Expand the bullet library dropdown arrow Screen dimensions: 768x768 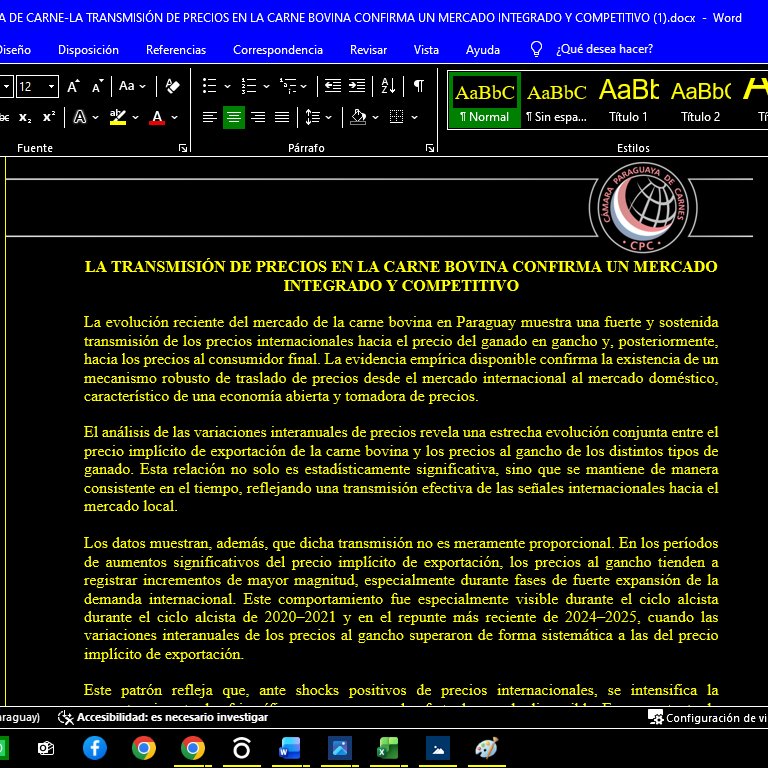(x=227, y=87)
